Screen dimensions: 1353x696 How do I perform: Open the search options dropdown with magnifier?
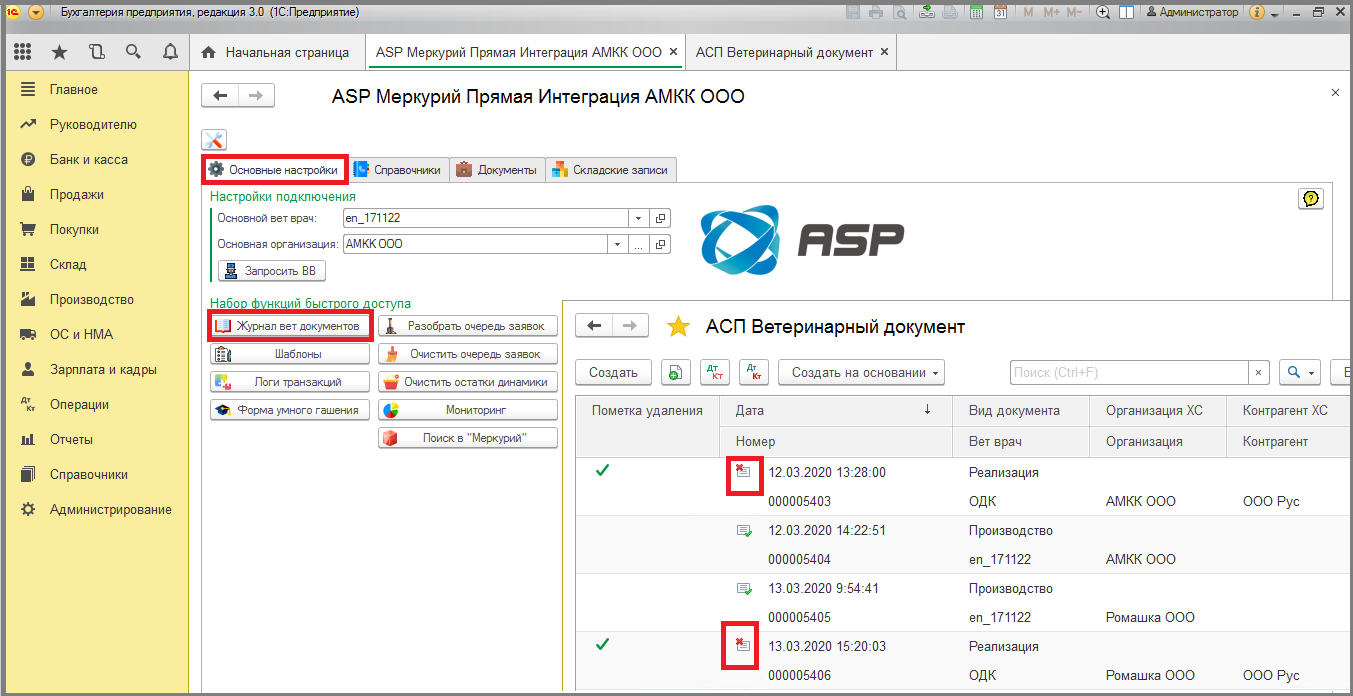(1301, 373)
